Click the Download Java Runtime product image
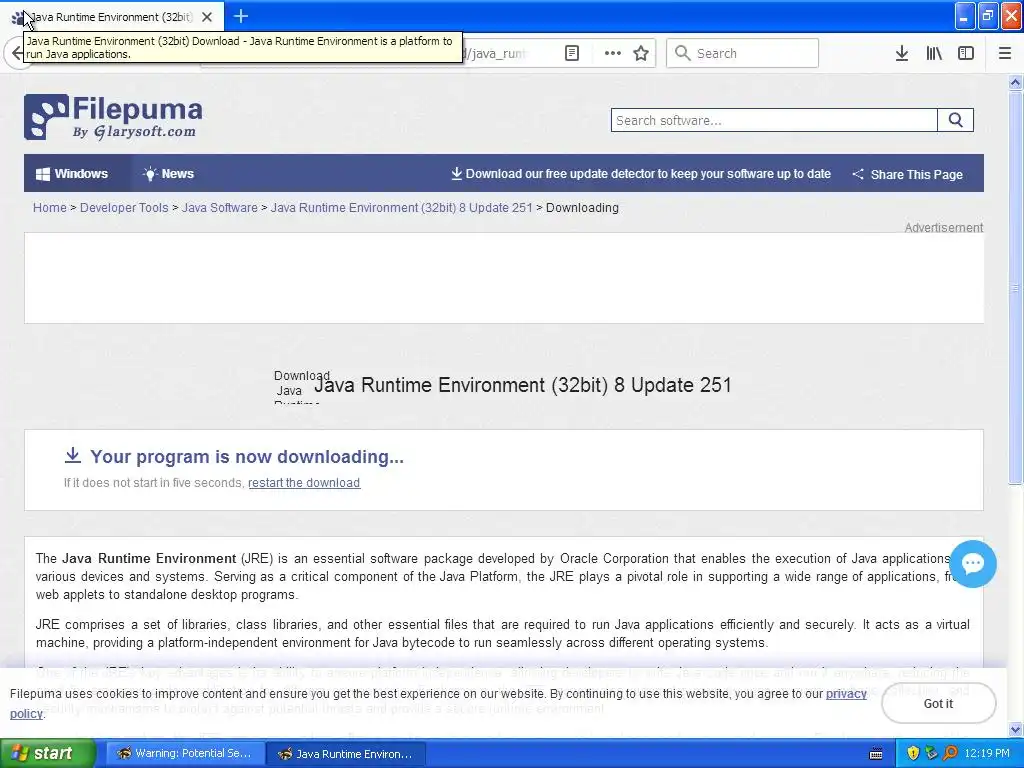The height and width of the screenshot is (768, 1024). tap(298, 387)
